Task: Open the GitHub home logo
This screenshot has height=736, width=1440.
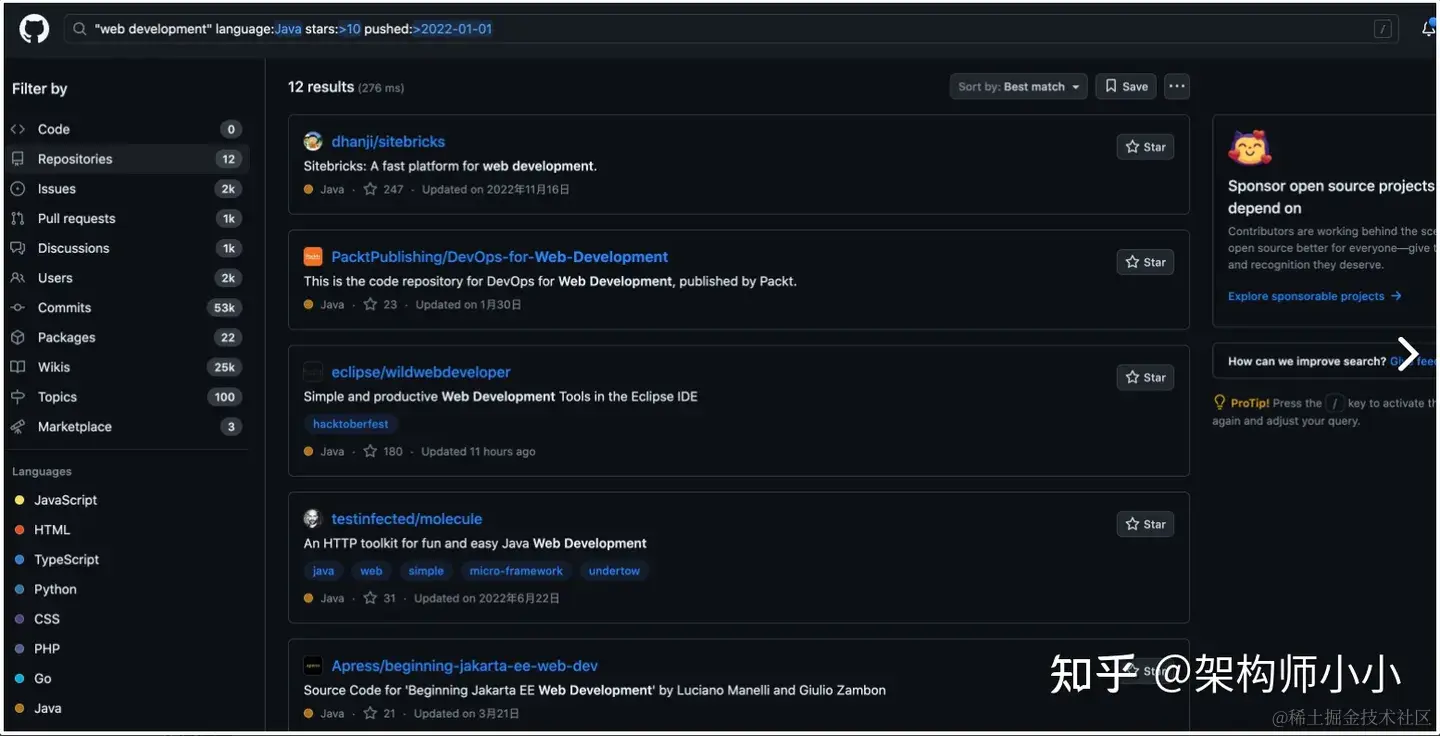Action: 34,29
